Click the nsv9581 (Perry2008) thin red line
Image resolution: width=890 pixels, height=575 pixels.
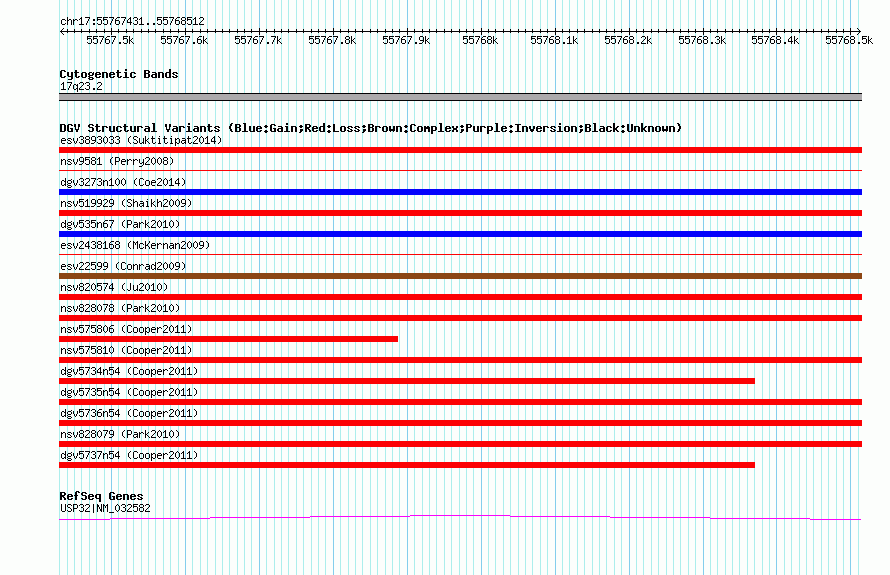tap(460, 170)
